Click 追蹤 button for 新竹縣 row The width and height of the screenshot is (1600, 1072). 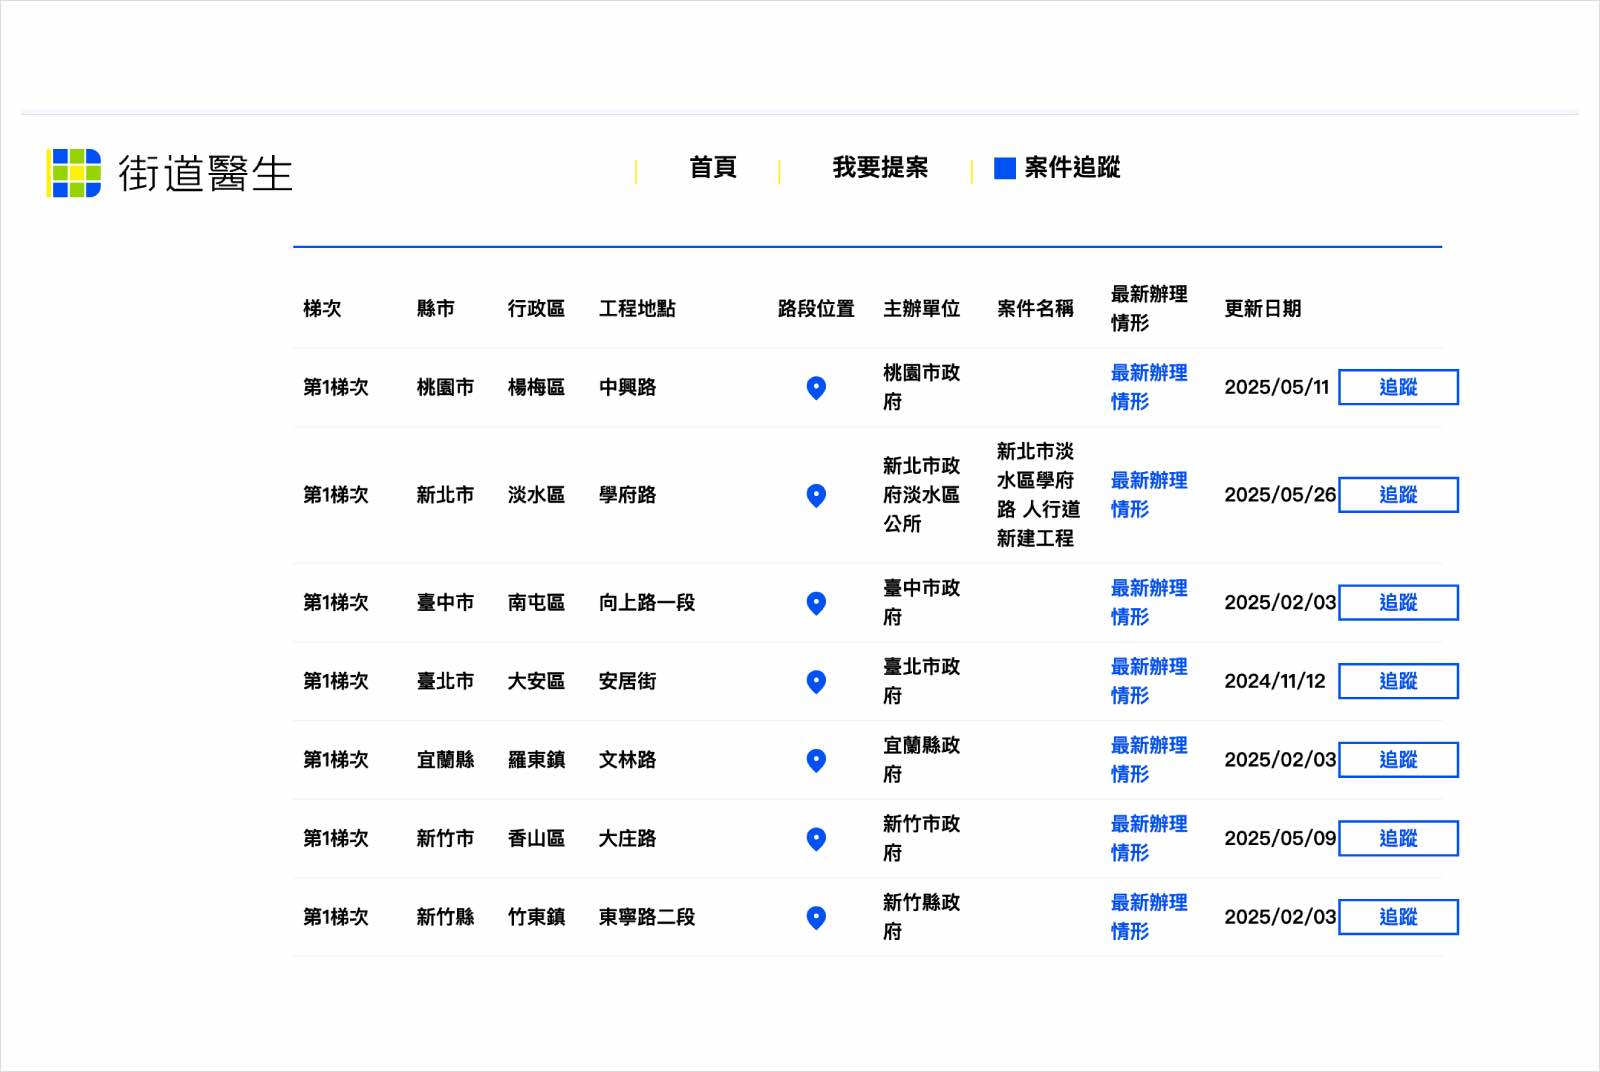tap(1398, 917)
